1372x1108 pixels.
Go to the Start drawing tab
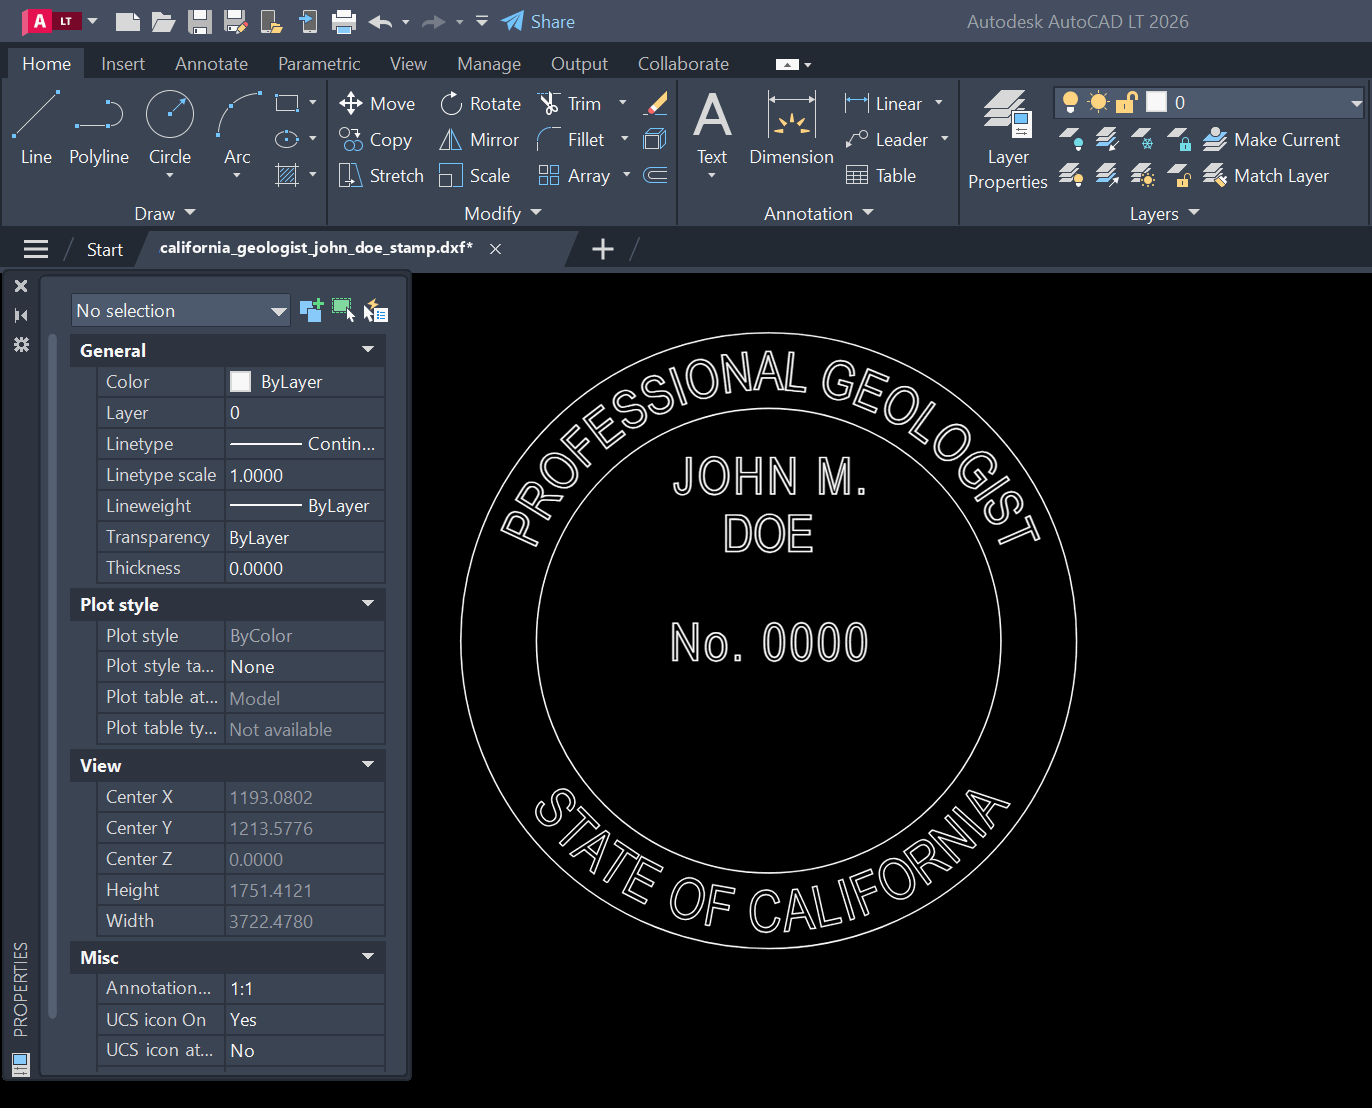pos(105,250)
